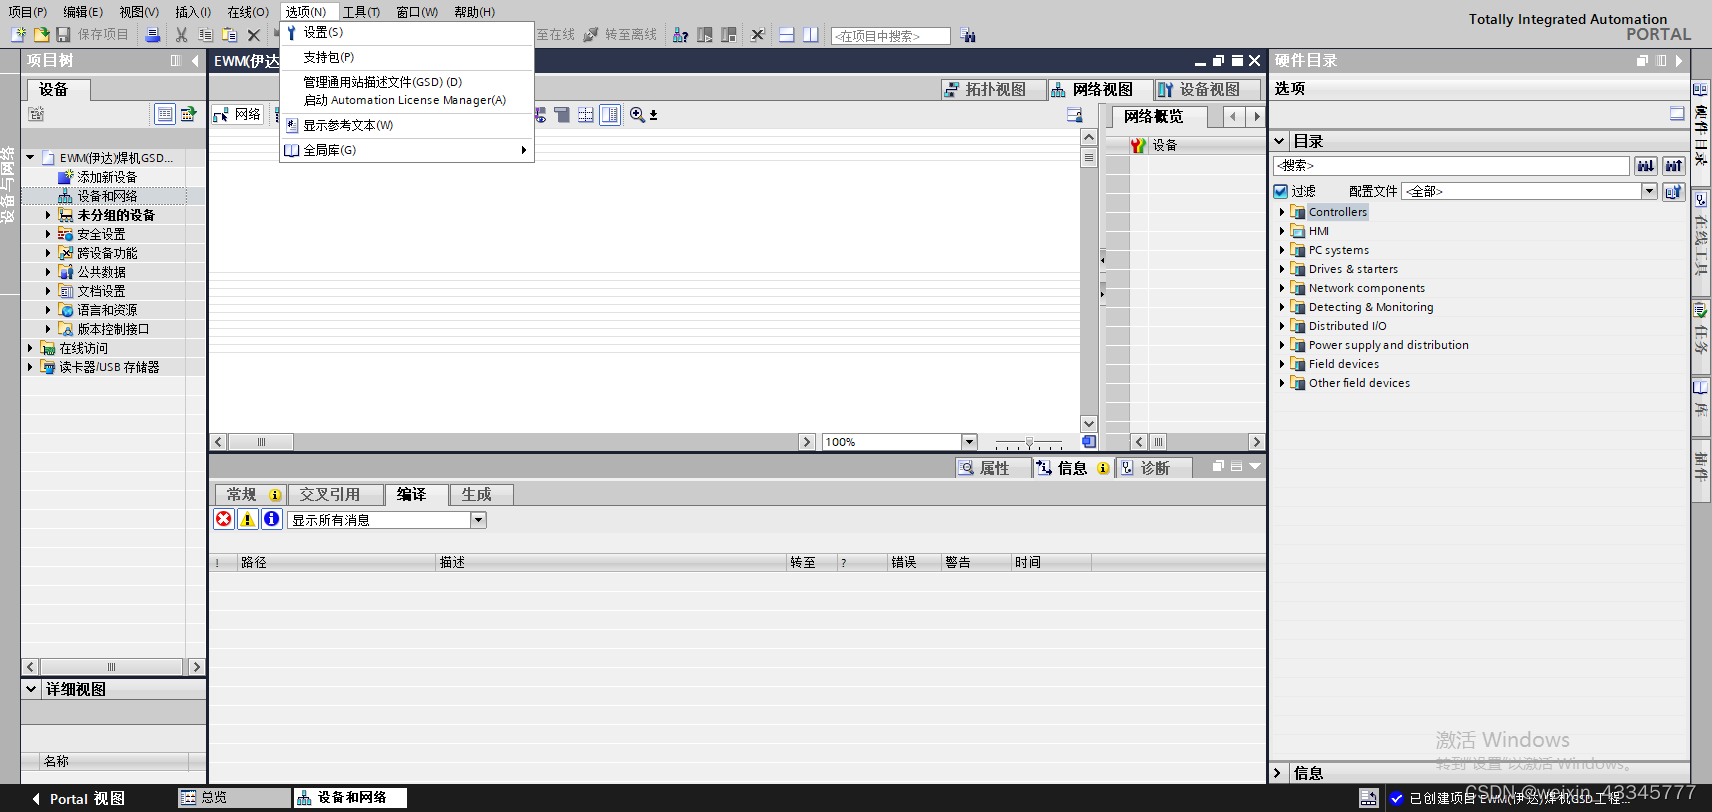Viewport: 1712px width, 812px height.
Task: Toggle the error messages filter button
Action: point(224,519)
